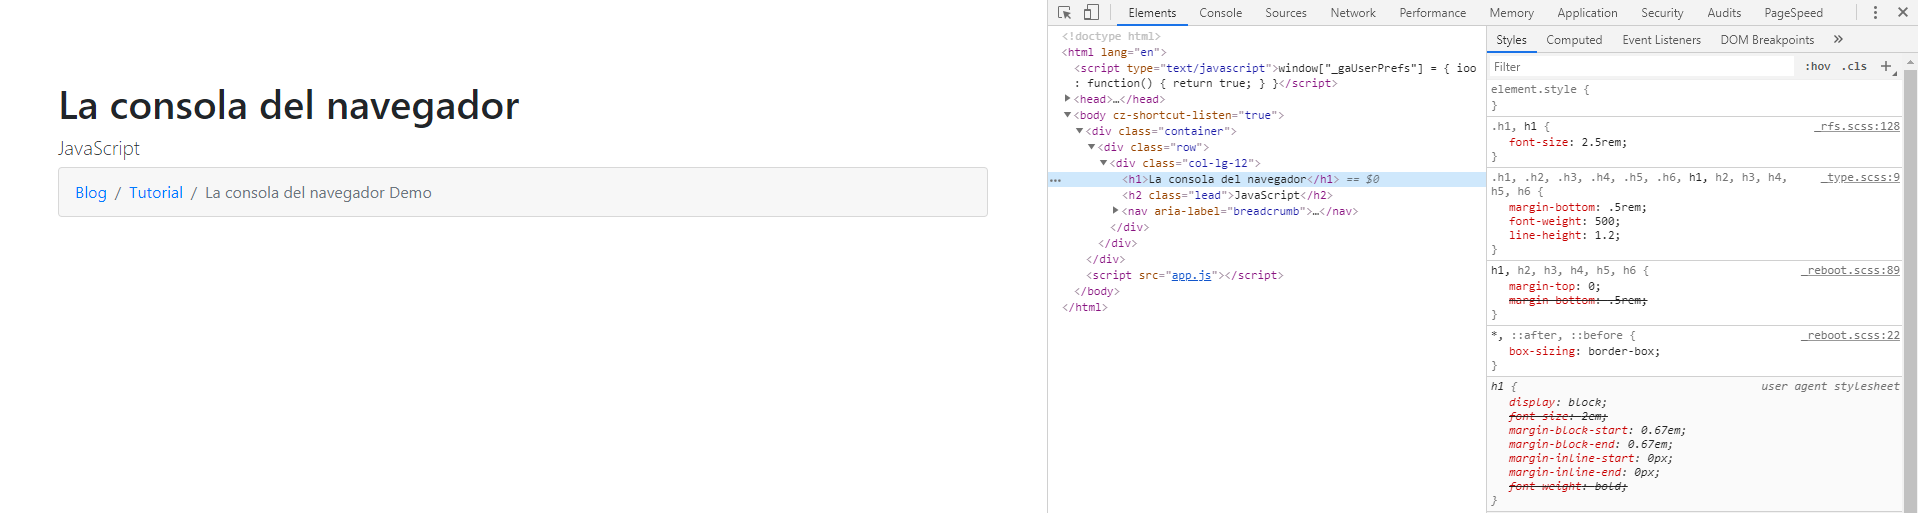Screen dimensions: 1918x513
Task: Activate the inspect element picker icon
Action: click(1064, 13)
